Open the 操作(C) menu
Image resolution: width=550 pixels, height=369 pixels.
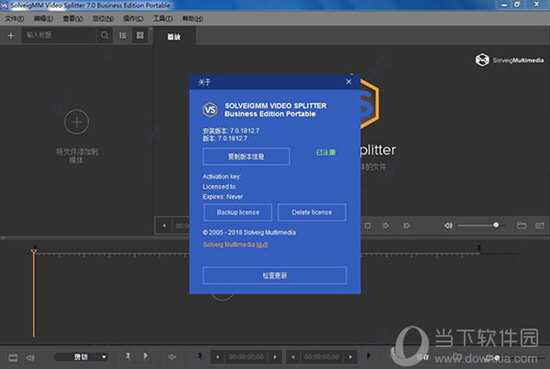pyautogui.click(x=133, y=19)
